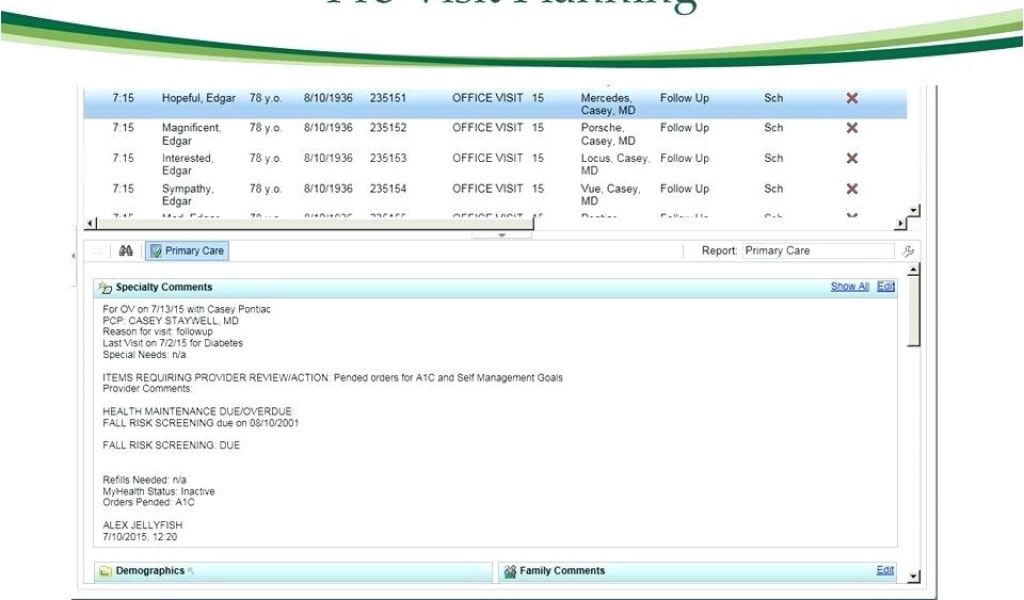
Task: Click the red X on Interested, Edgar row
Action: (852, 158)
